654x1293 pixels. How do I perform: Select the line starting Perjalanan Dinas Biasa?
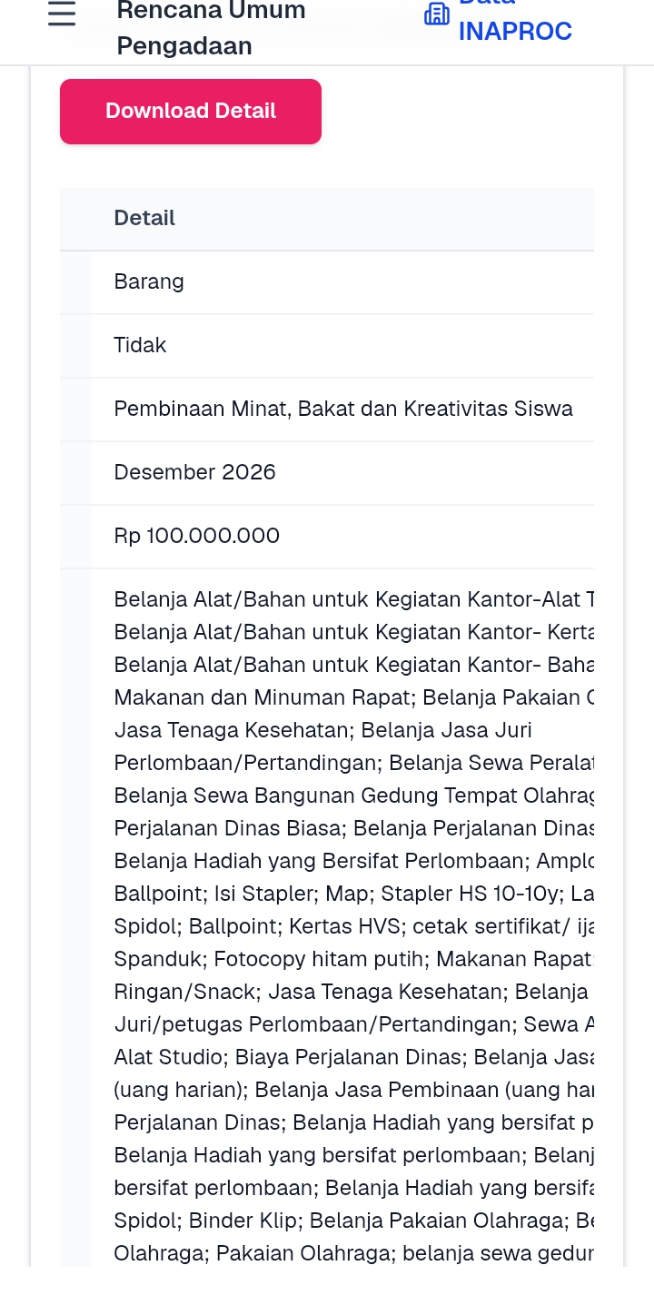point(354,829)
